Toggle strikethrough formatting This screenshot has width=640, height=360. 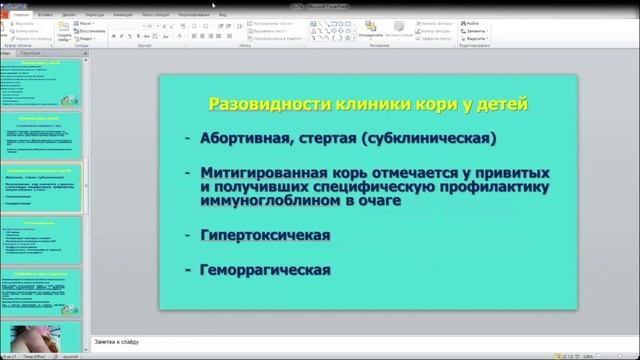coord(147,36)
